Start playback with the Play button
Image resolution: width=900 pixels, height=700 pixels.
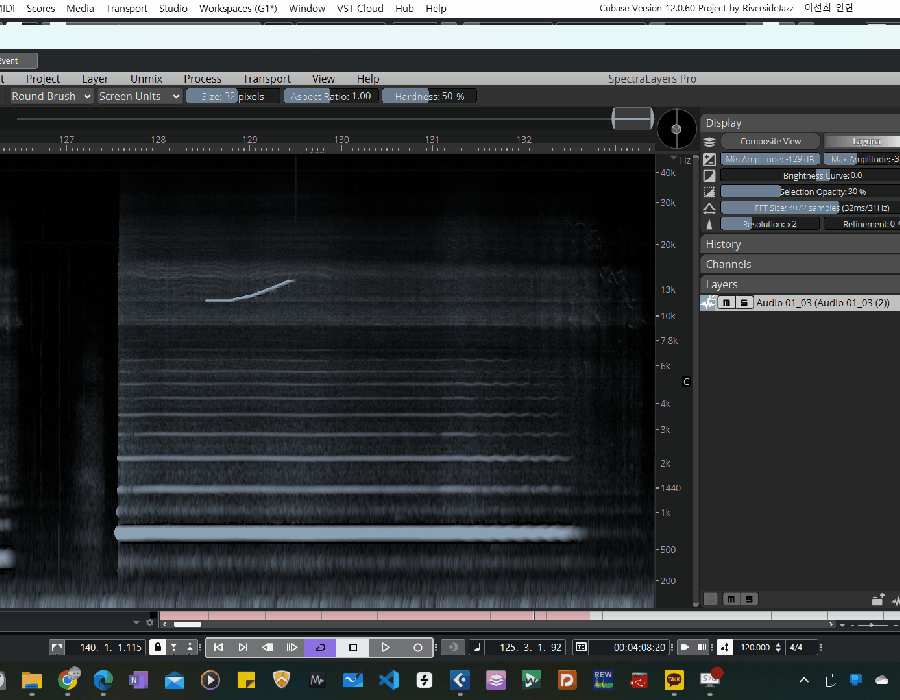pos(385,647)
